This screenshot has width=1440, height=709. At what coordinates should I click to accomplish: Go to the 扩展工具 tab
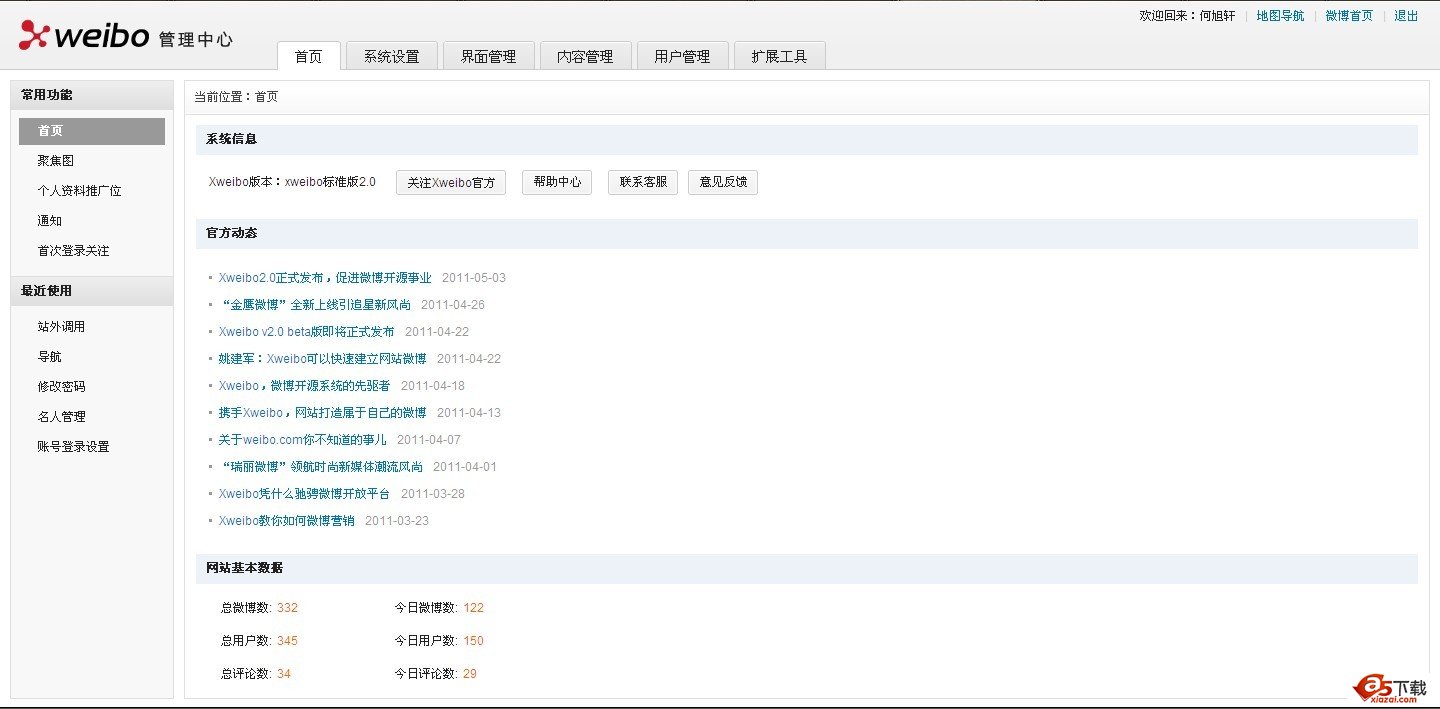[779, 56]
